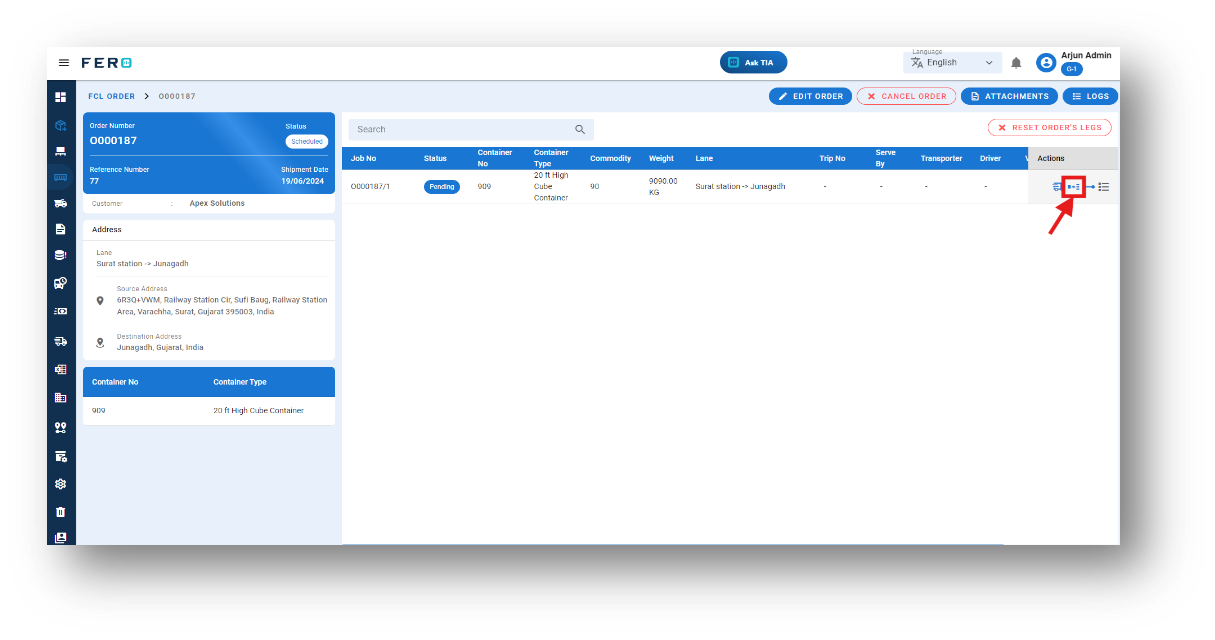
Task: Click the Weight column header
Action: pyautogui.click(x=661, y=158)
